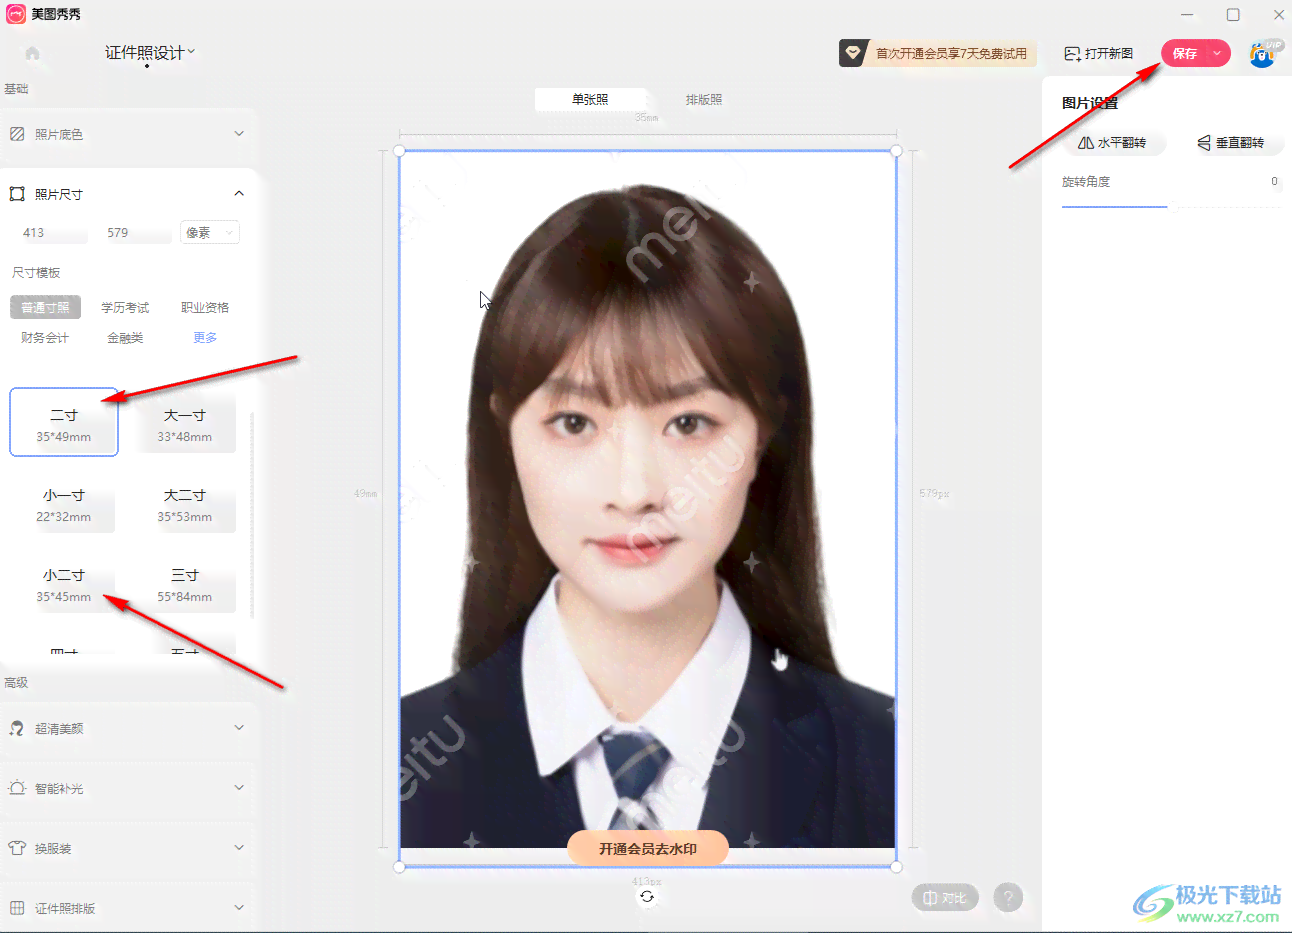Screen dimensions: 1292x933
Task: Click 开通会员去水印 button
Action: coord(648,848)
